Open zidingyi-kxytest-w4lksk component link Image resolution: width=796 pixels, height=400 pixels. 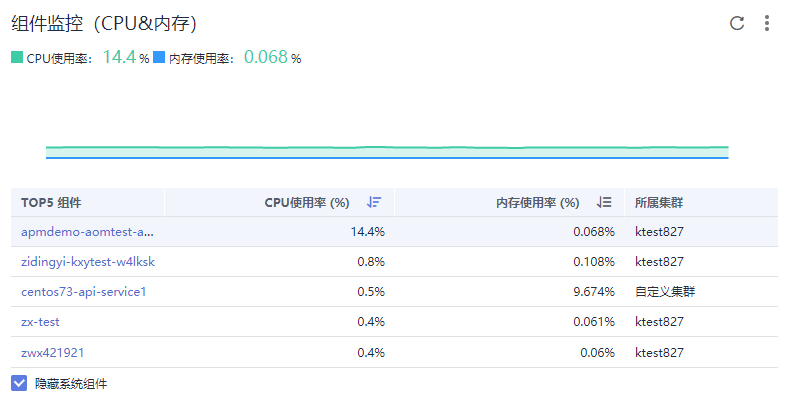(x=88, y=262)
